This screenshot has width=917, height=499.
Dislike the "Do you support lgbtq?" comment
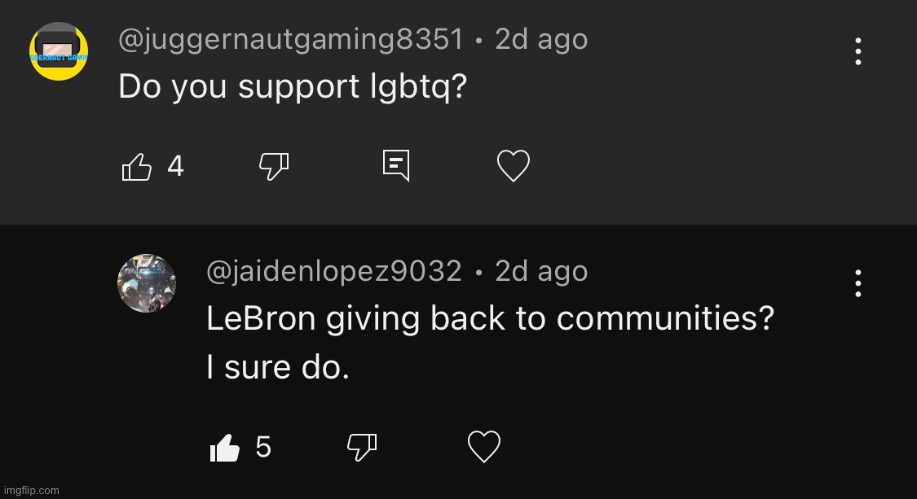pyautogui.click(x=274, y=167)
